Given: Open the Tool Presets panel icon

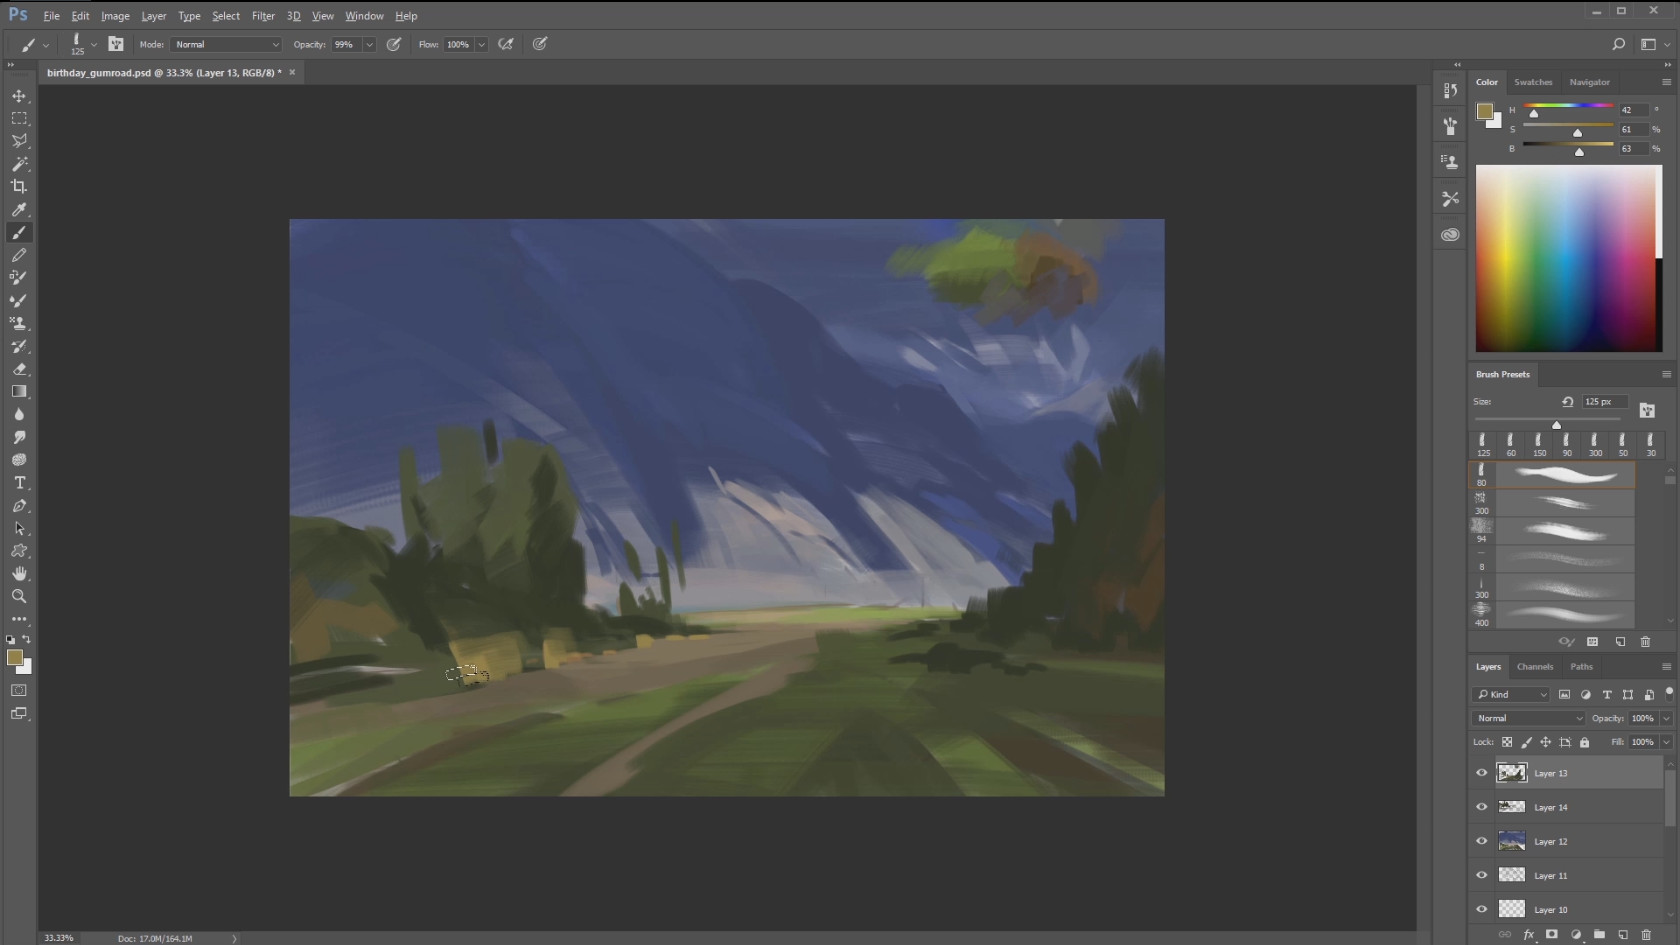Looking at the screenshot, I should click(1450, 199).
